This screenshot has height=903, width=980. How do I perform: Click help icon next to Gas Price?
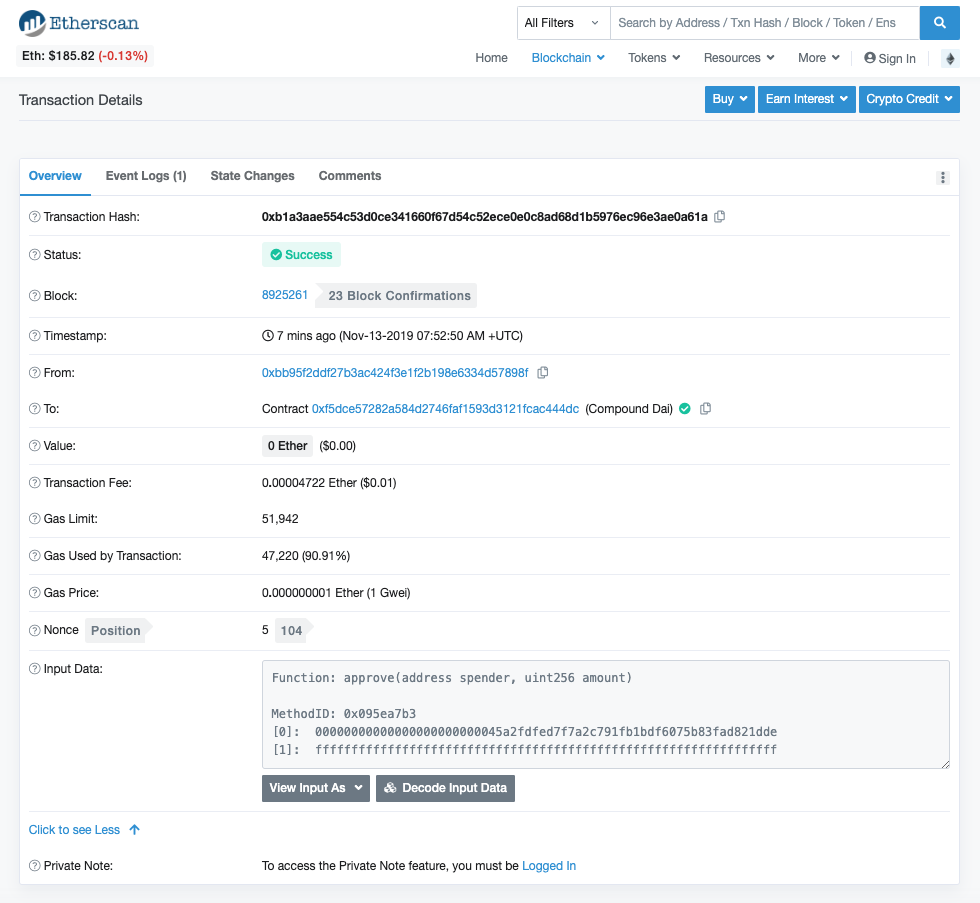coord(35,592)
